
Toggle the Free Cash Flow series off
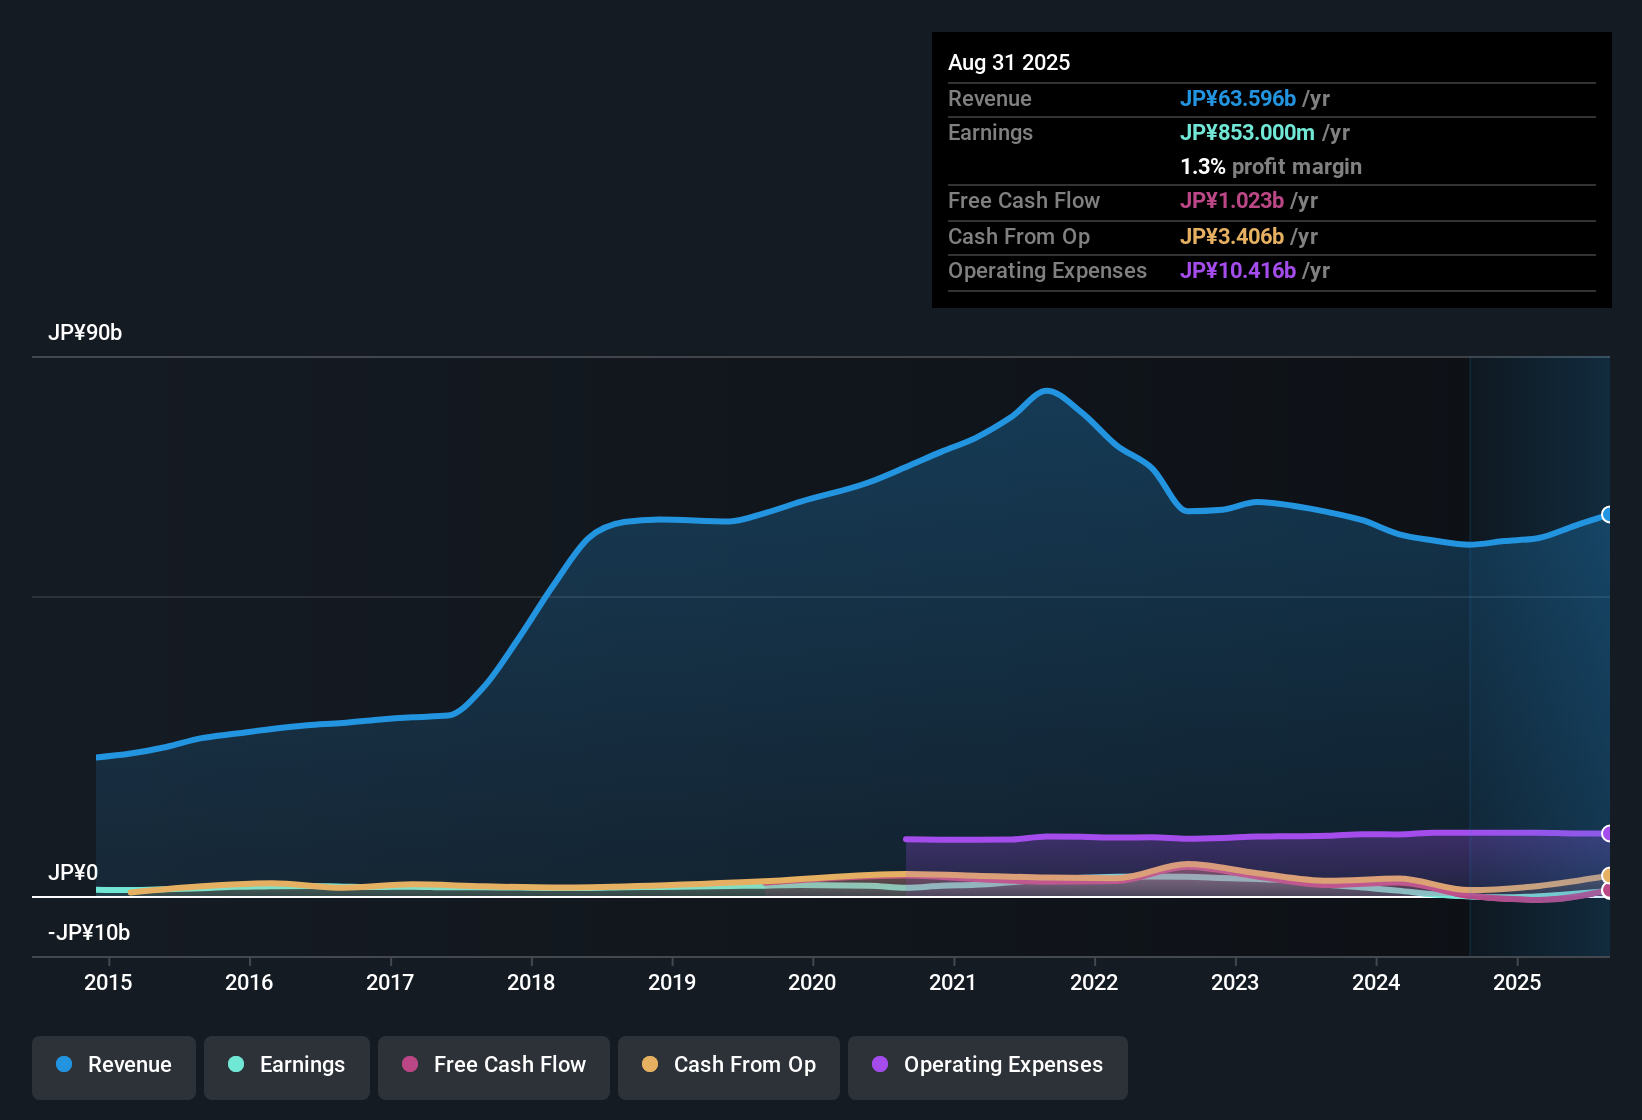click(x=493, y=1065)
